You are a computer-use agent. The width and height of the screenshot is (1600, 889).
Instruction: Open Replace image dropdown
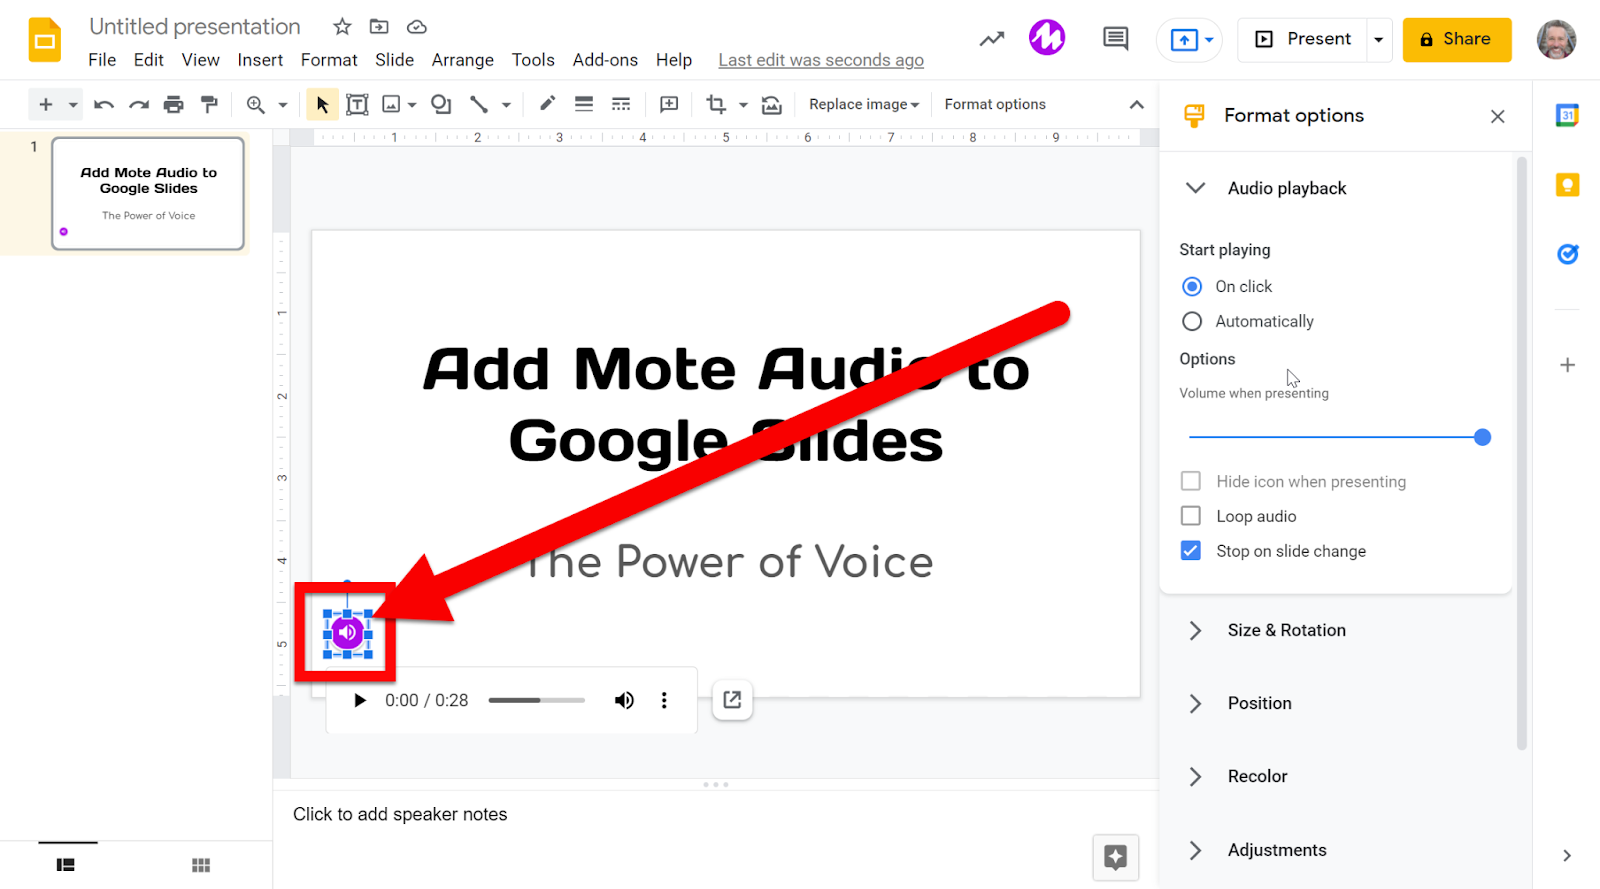(x=864, y=104)
